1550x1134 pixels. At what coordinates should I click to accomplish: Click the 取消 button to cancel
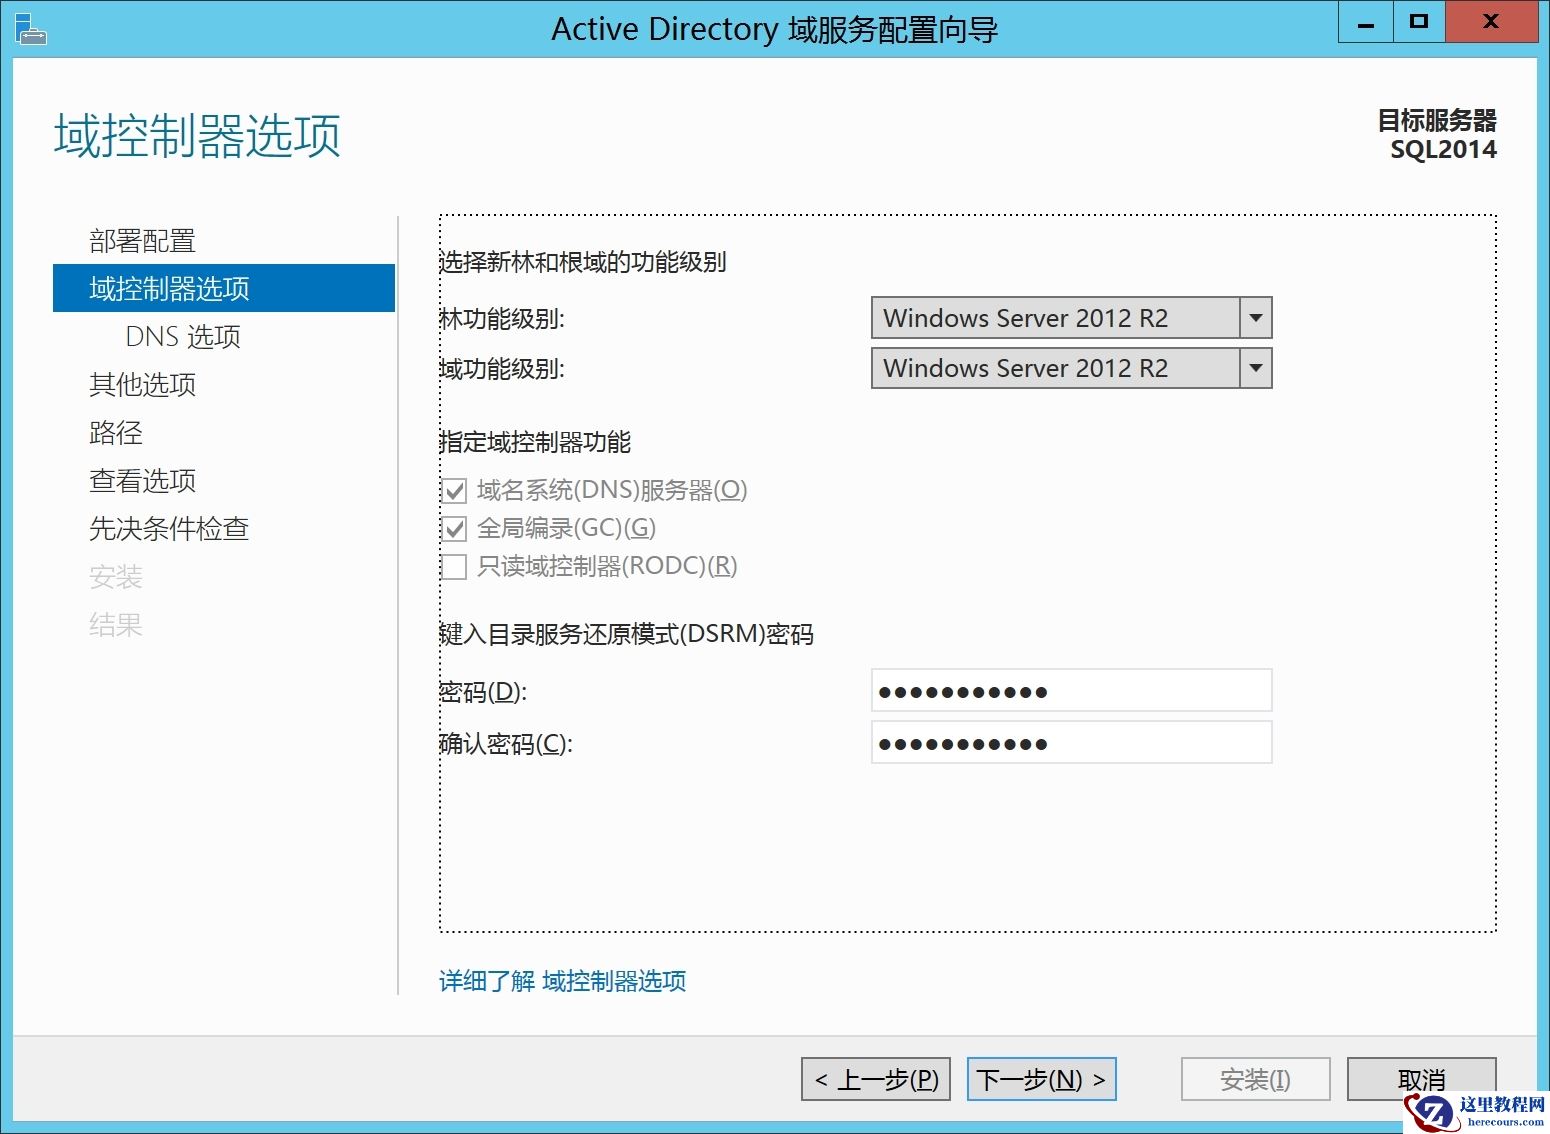(x=1421, y=1079)
